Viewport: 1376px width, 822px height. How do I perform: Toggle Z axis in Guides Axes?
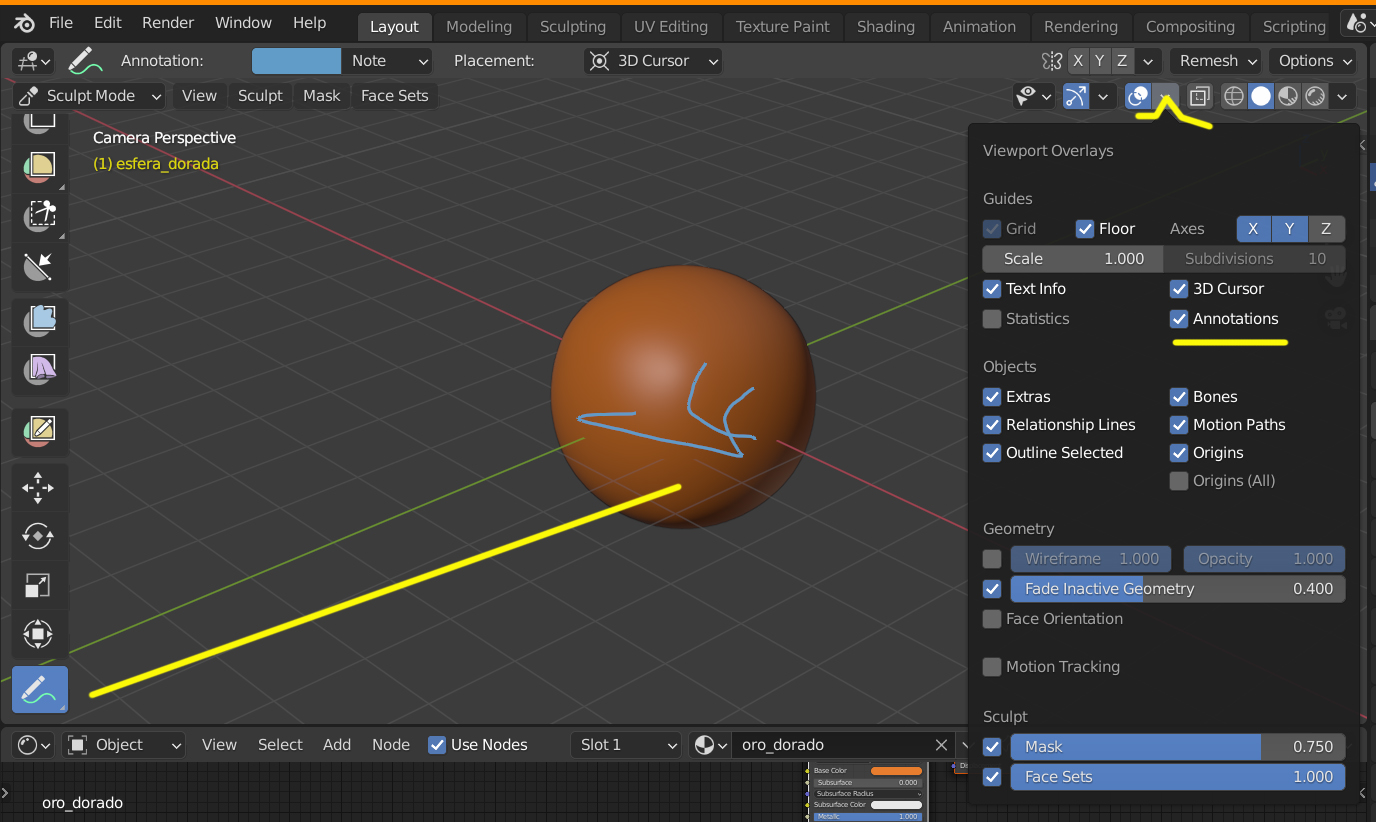click(x=1326, y=229)
